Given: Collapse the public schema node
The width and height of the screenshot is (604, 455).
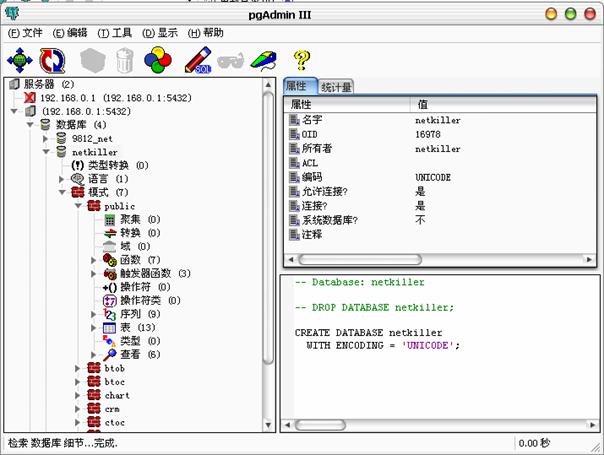Looking at the screenshot, I should pyautogui.click(x=78, y=206).
